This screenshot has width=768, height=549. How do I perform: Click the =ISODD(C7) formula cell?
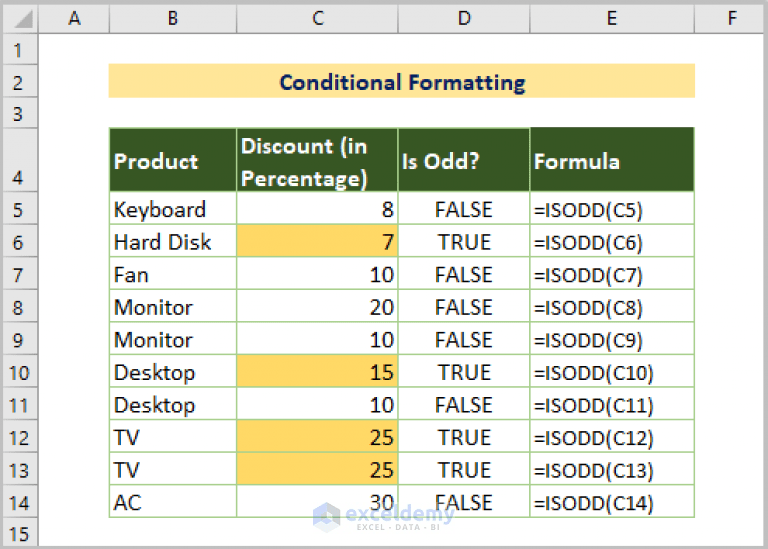coord(612,274)
